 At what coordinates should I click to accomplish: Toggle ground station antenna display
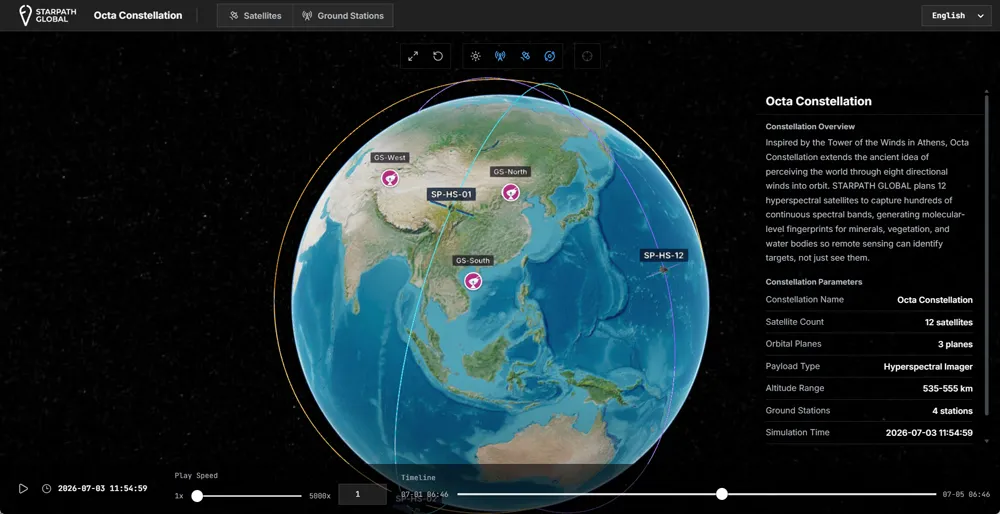[500, 56]
